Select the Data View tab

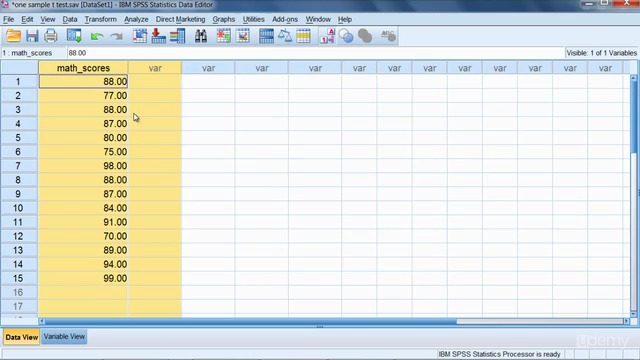(21, 337)
